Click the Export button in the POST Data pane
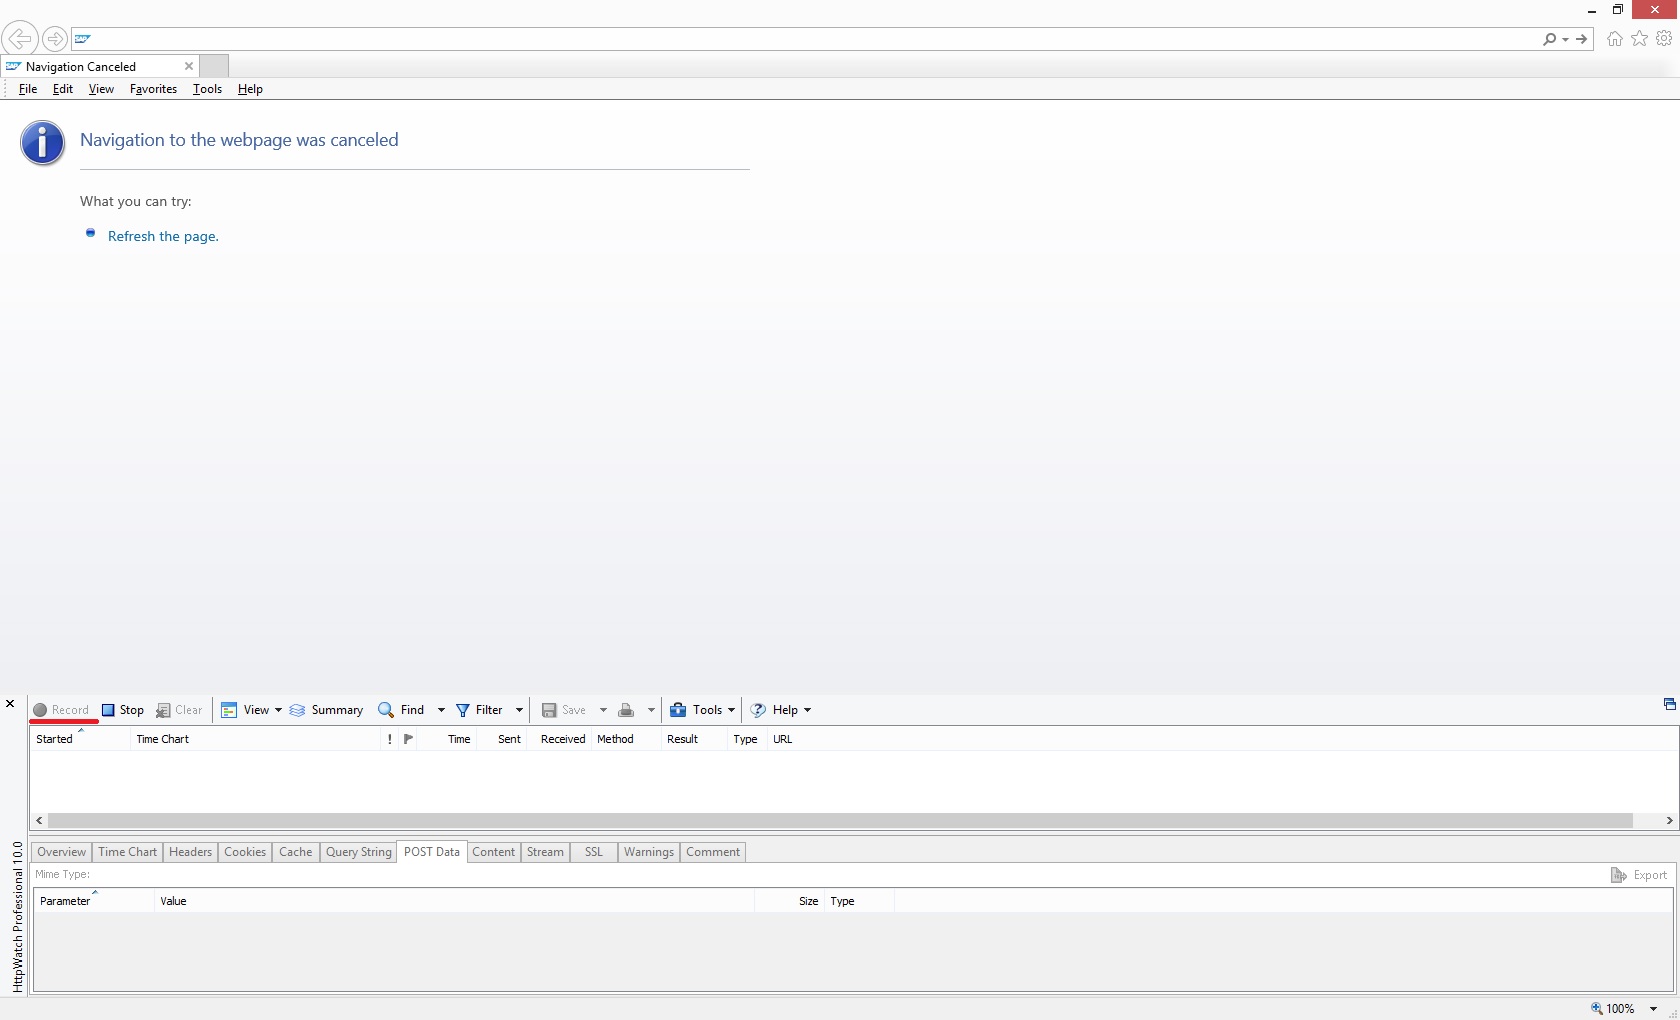The image size is (1680, 1020). coord(1639,875)
